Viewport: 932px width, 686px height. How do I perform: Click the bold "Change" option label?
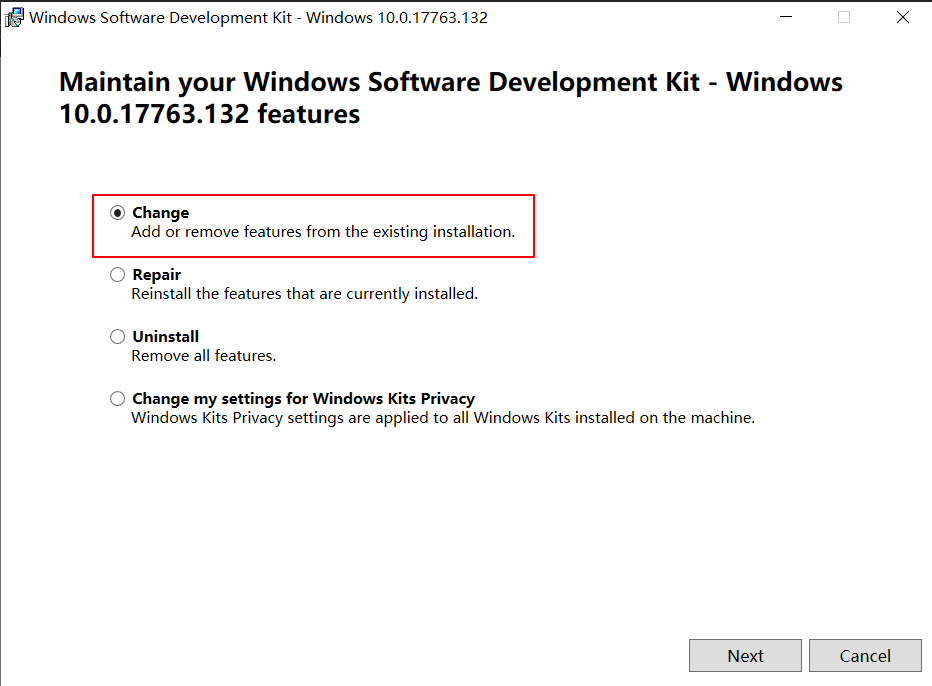tap(160, 213)
